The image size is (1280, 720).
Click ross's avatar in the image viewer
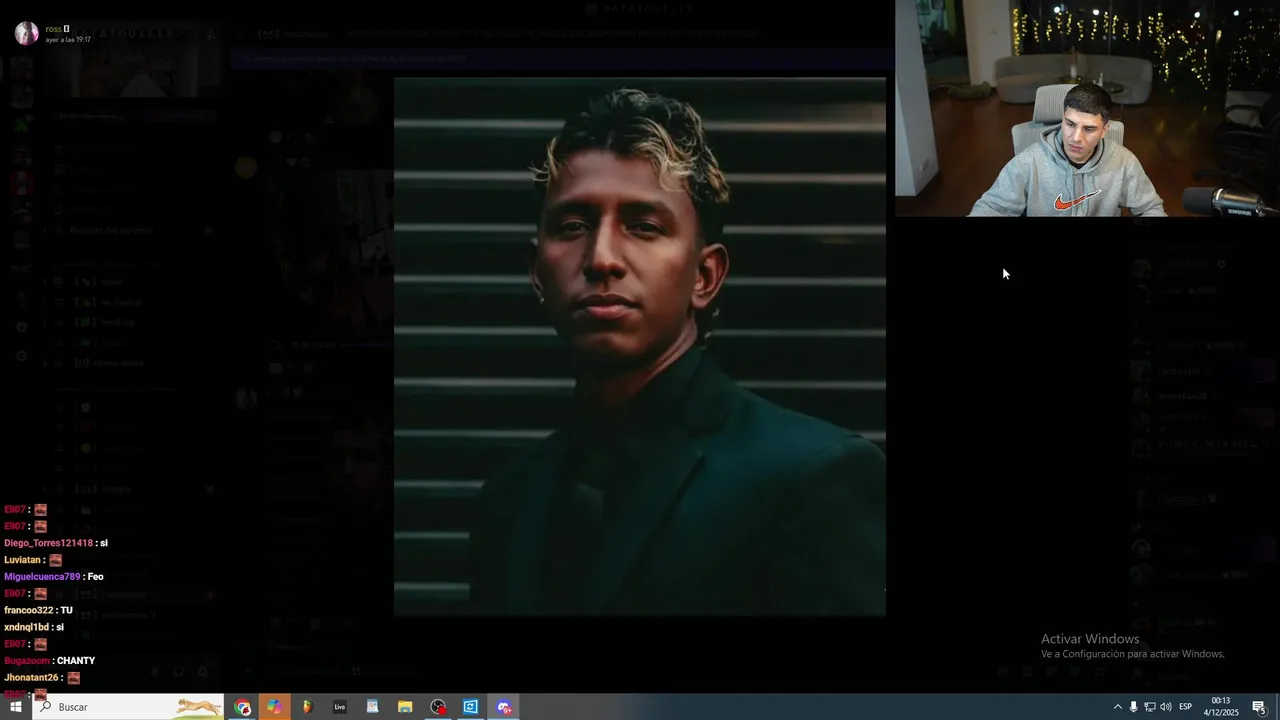pyautogui.click(x=27, y=33)
